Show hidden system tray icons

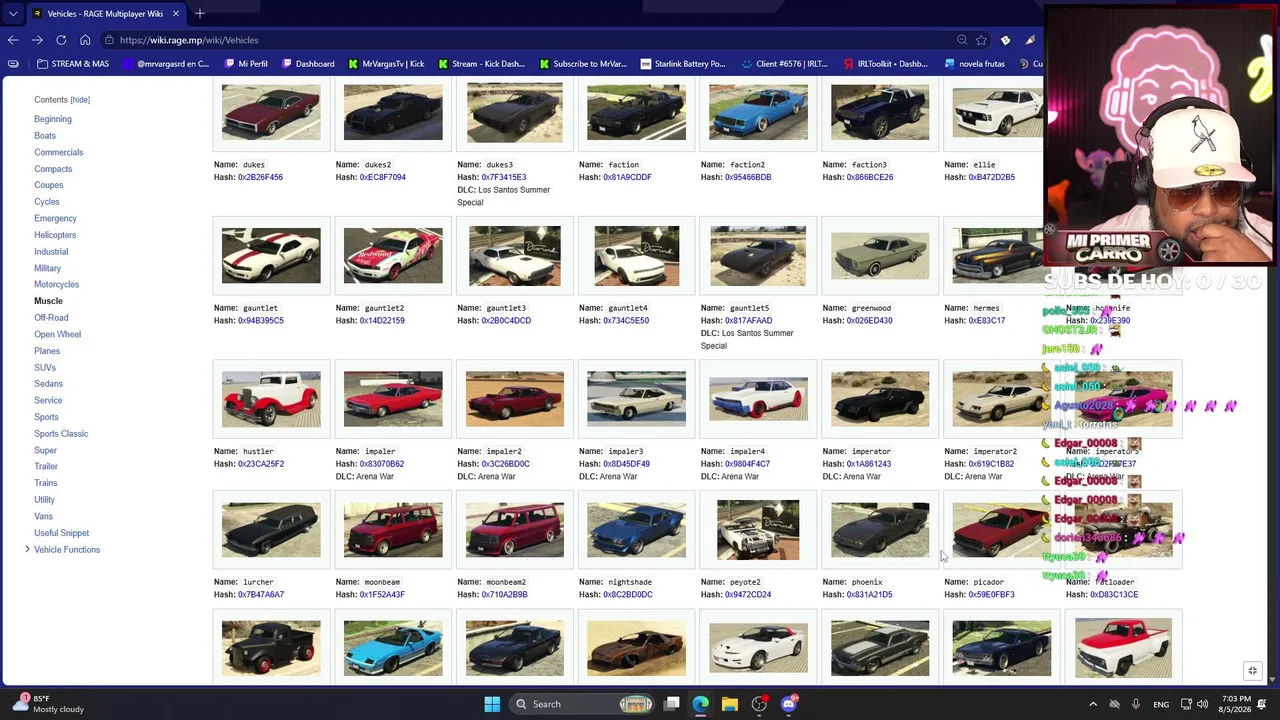tap(1093, 704)
